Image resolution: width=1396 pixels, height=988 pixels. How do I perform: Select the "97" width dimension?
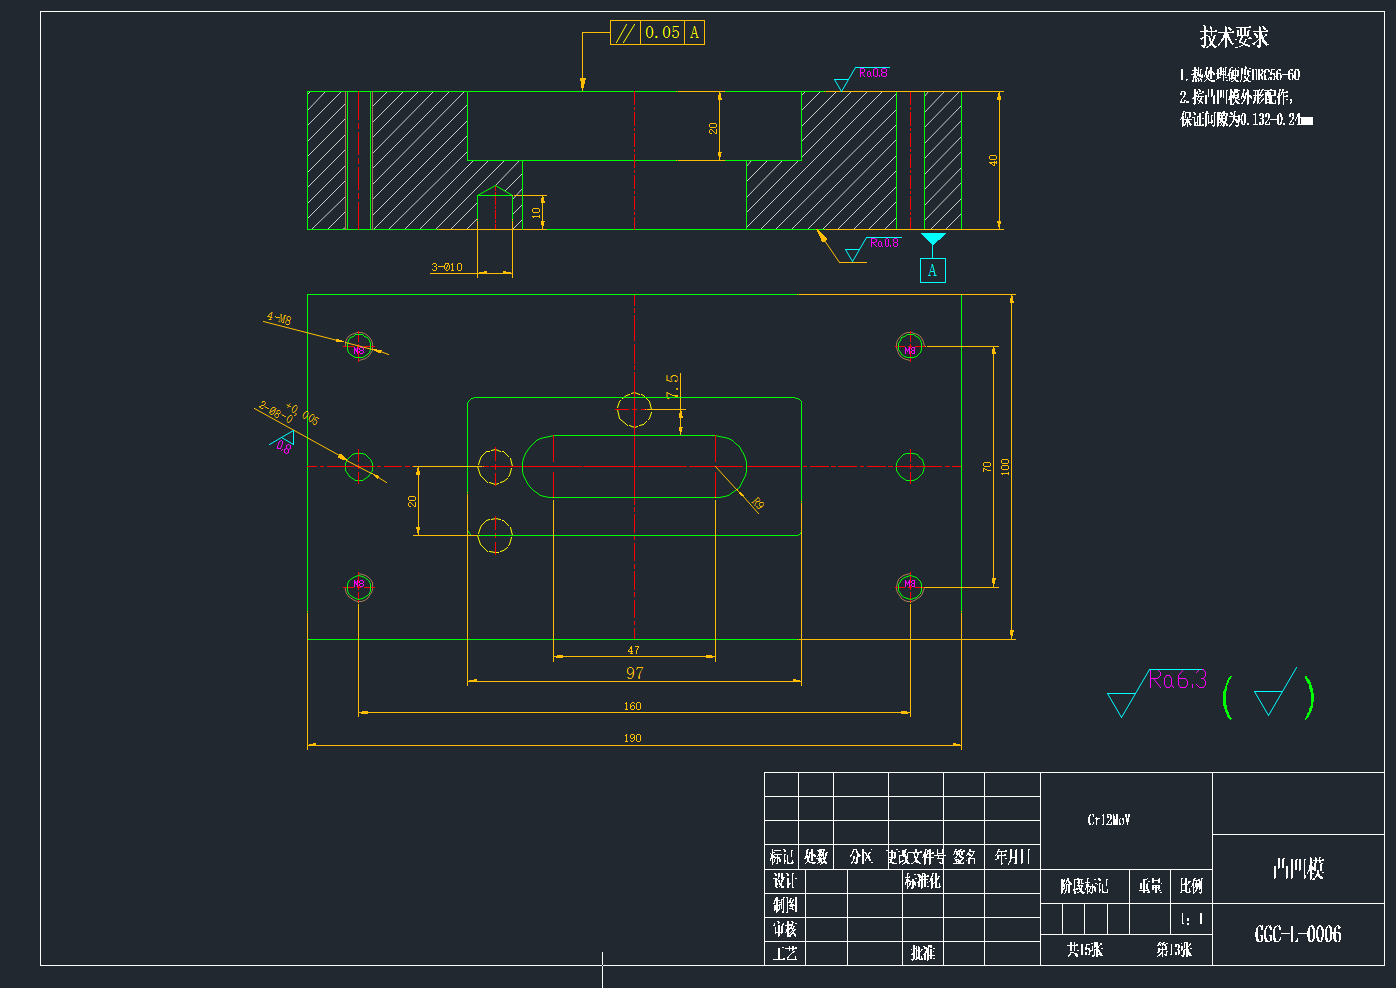tap(635, 673)
